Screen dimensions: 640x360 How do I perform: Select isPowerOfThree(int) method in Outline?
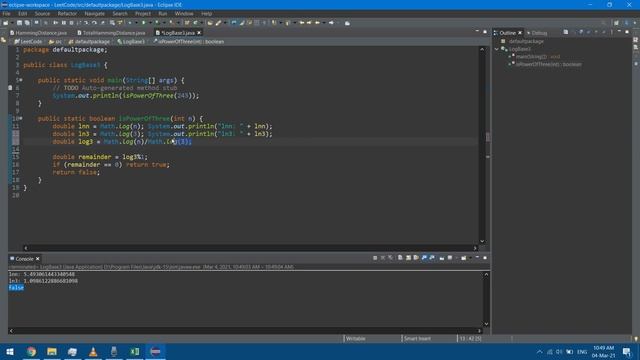[x=549, y=64]
